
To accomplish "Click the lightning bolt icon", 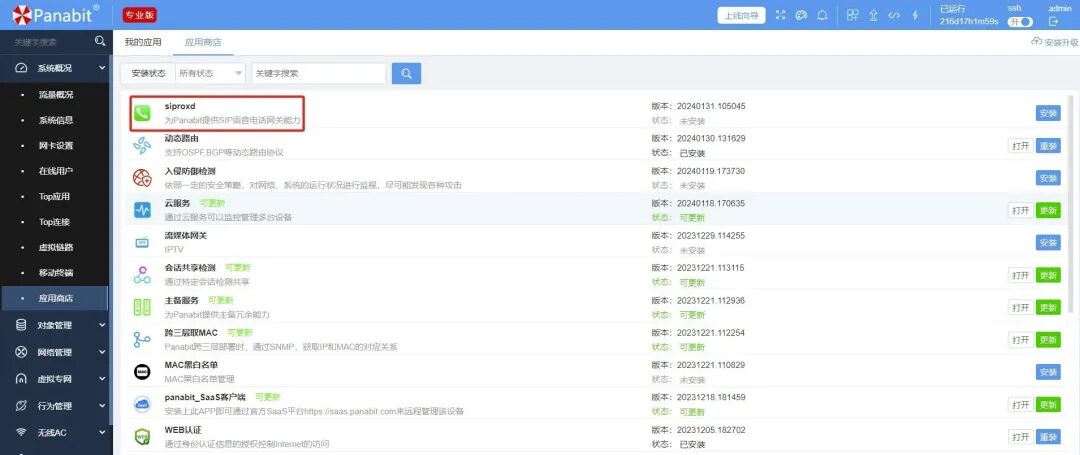I will tap(915, 15).
